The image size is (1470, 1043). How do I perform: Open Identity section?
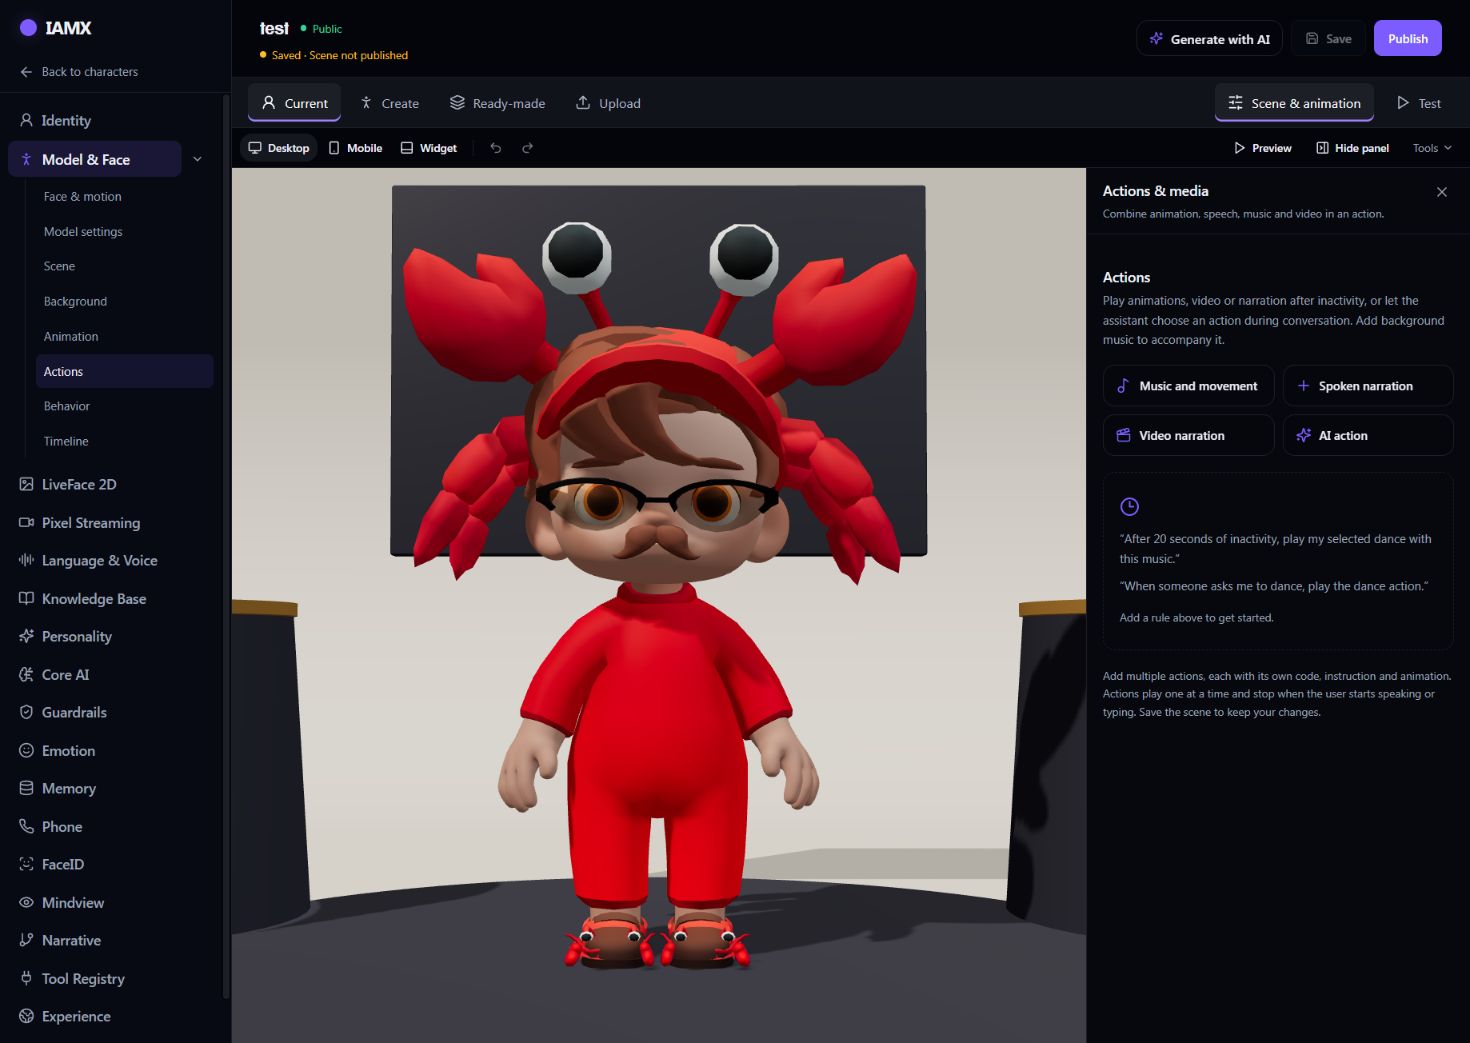56,121
